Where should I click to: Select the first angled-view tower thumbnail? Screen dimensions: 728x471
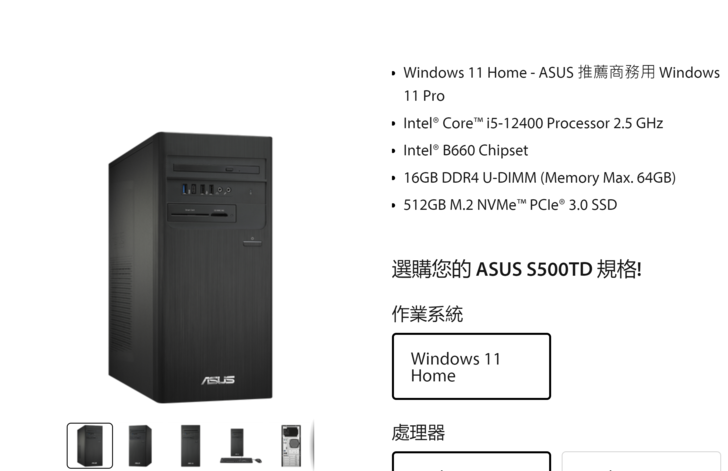[90, 445]
